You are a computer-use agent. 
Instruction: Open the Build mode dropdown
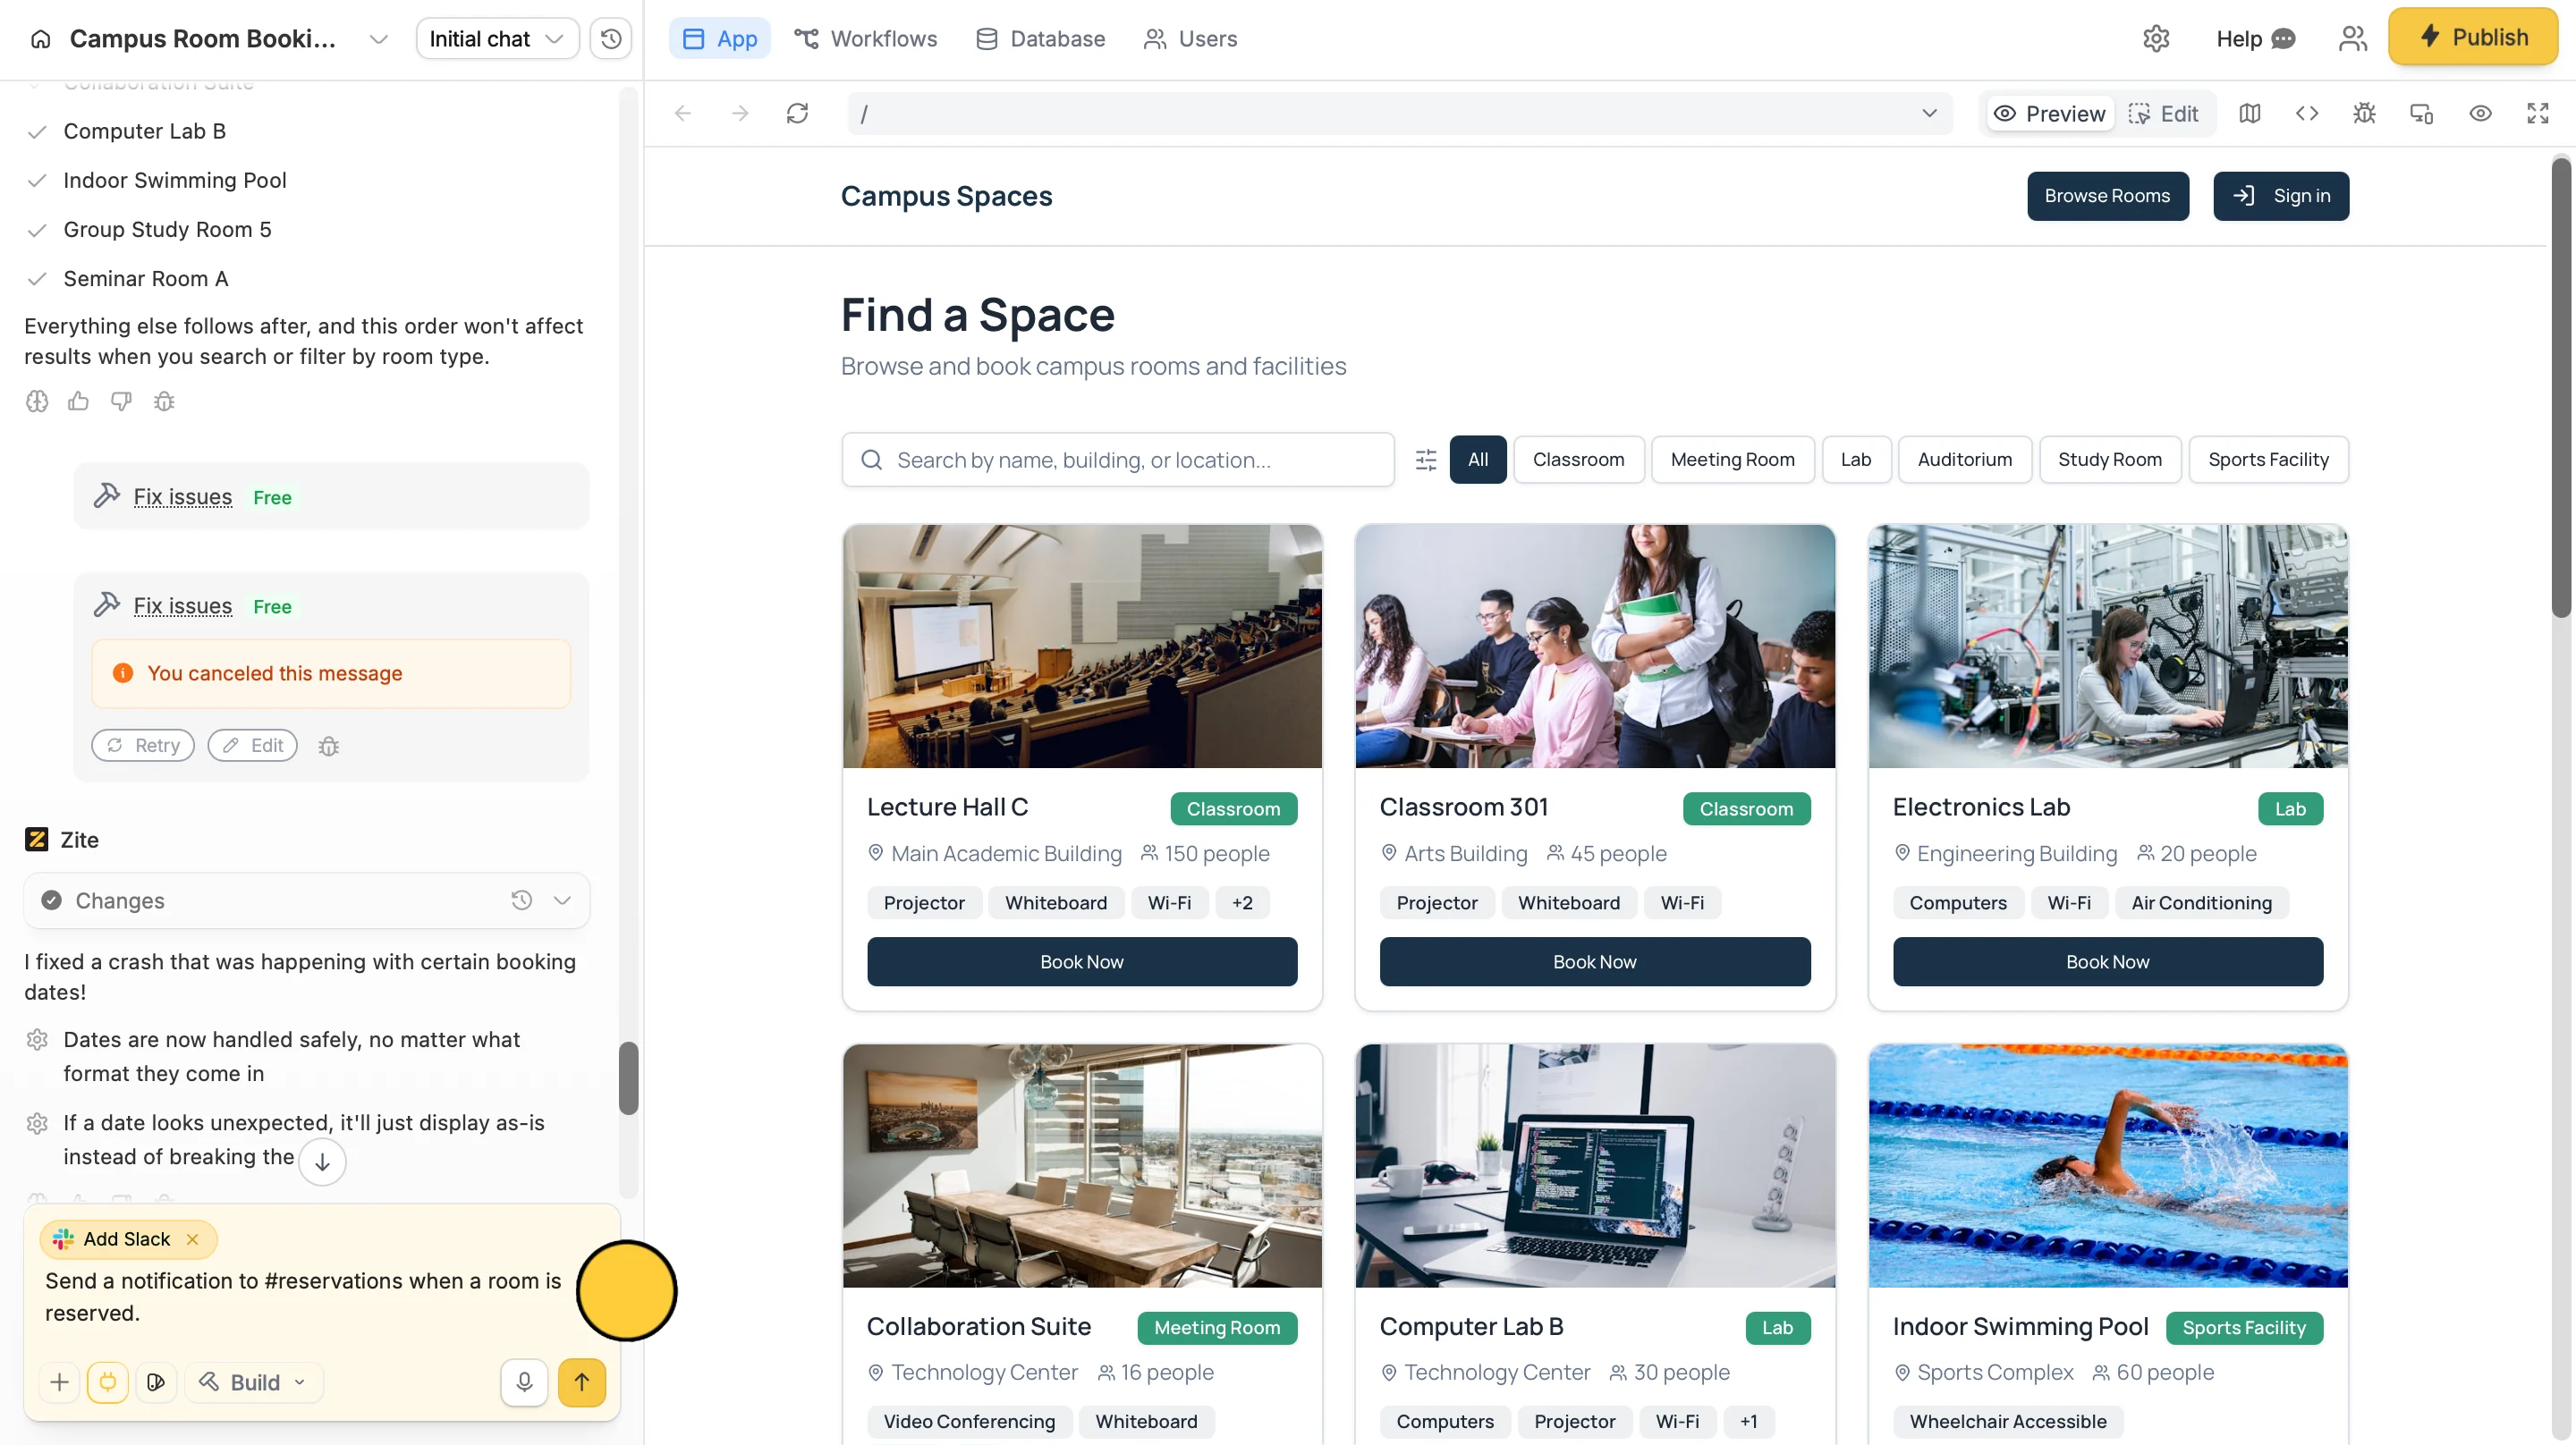[254, 1383]
